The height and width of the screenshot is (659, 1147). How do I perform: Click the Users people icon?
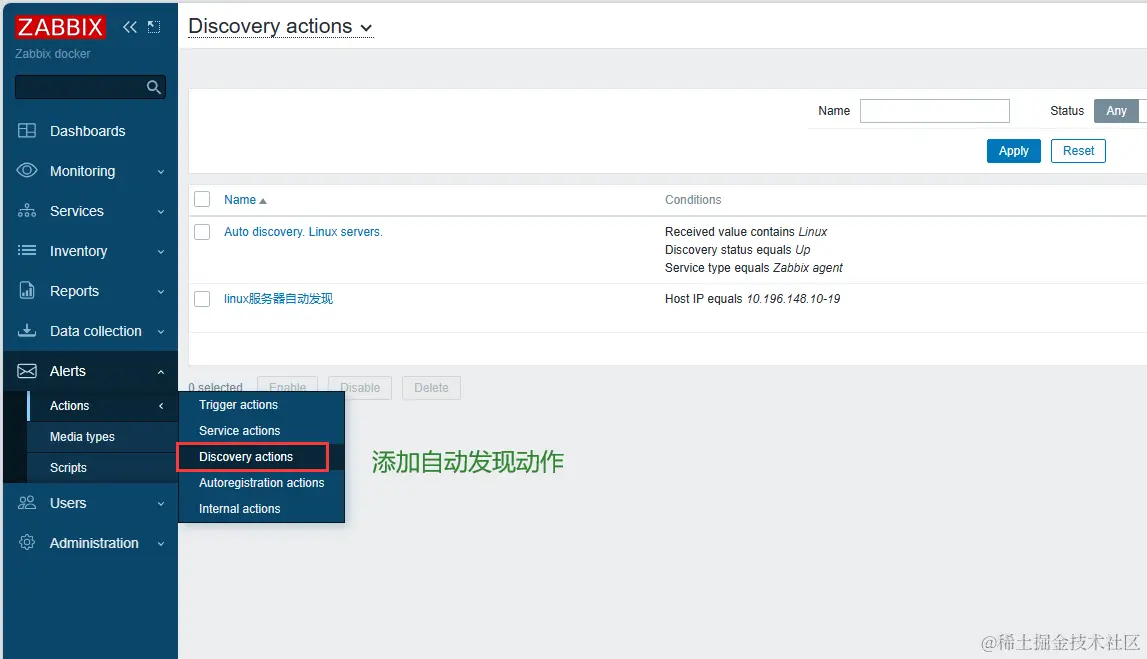click(27, 502)
